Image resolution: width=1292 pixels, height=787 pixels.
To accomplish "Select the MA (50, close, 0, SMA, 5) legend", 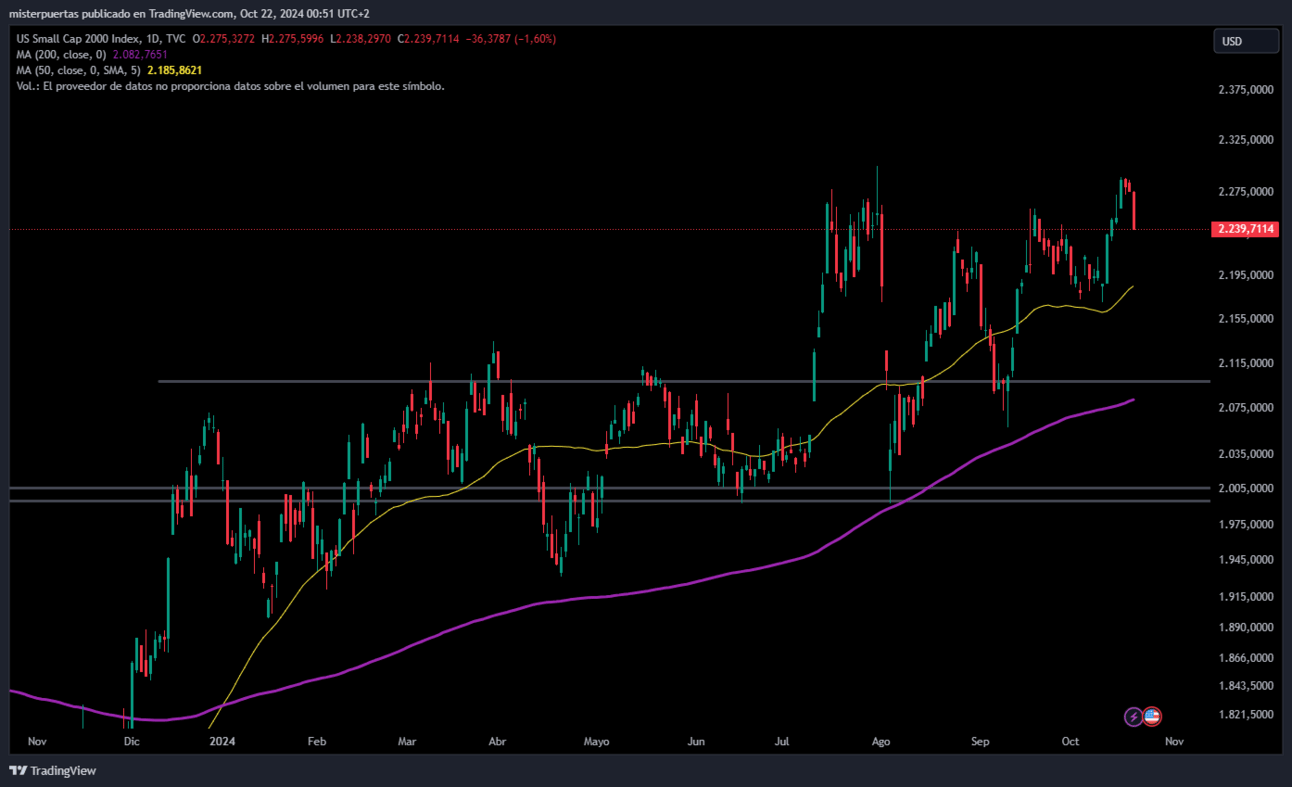I will [x=79, y=71].
